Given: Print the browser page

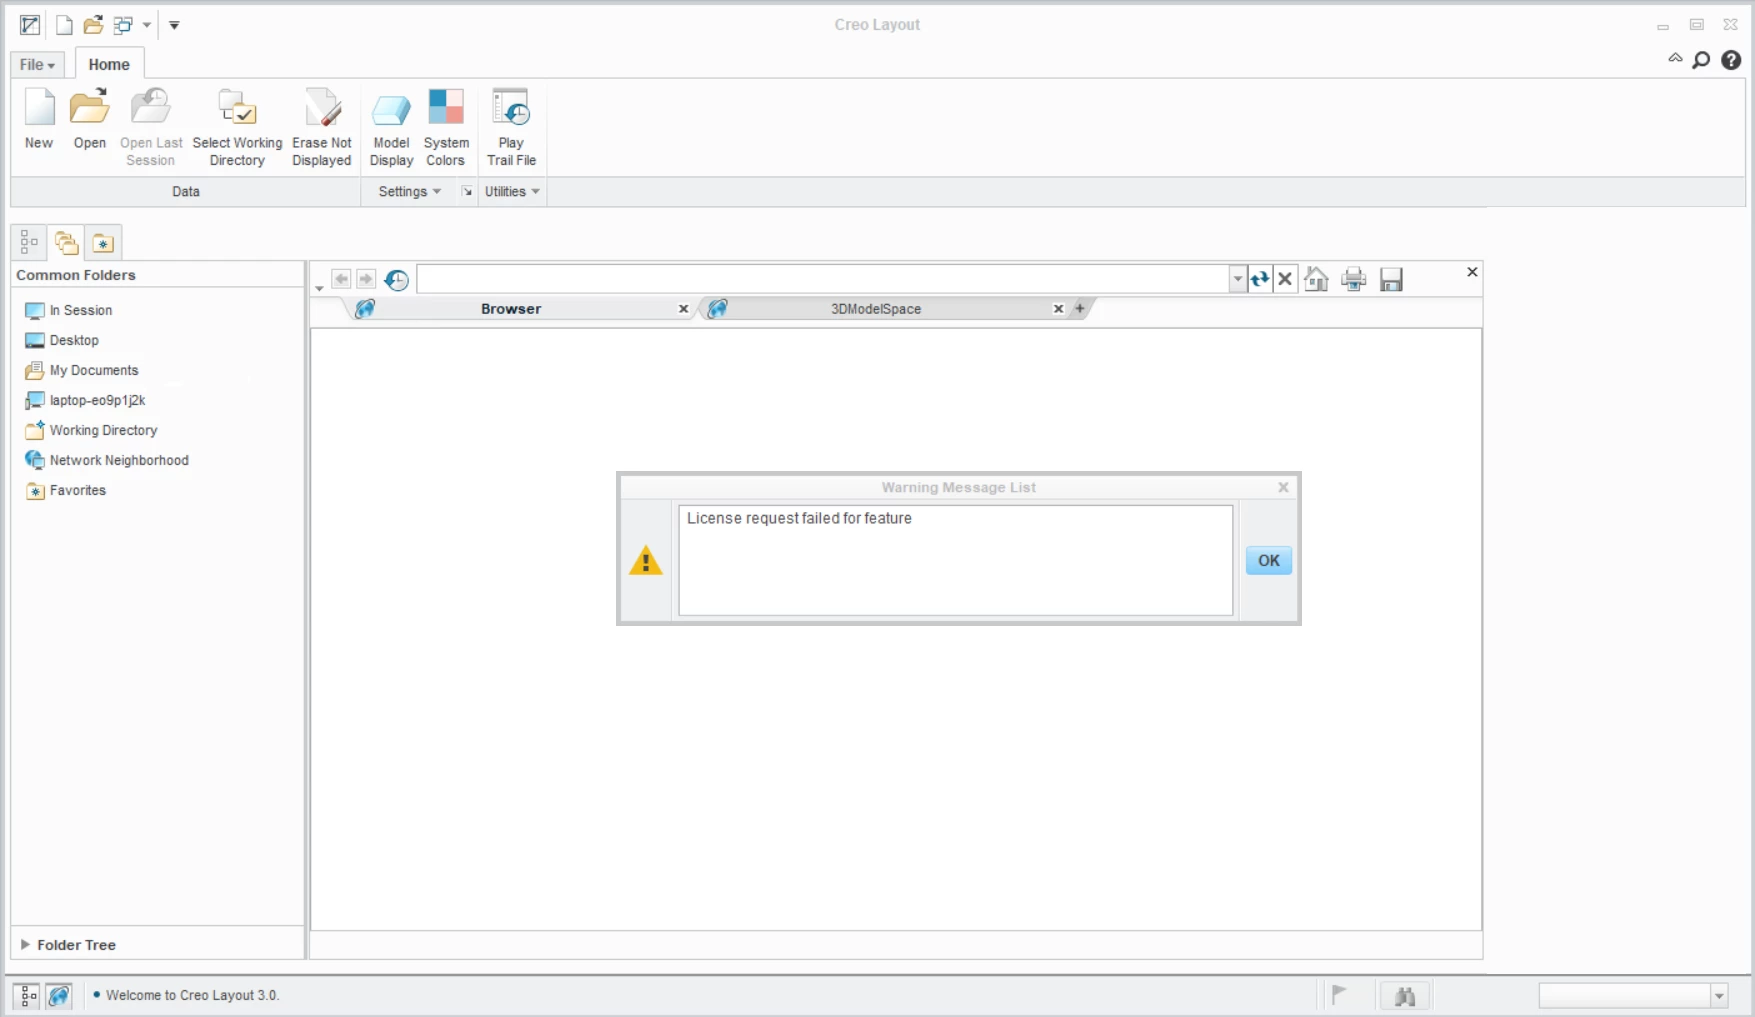Looking at the screenshot, I should coord(1354,279).
